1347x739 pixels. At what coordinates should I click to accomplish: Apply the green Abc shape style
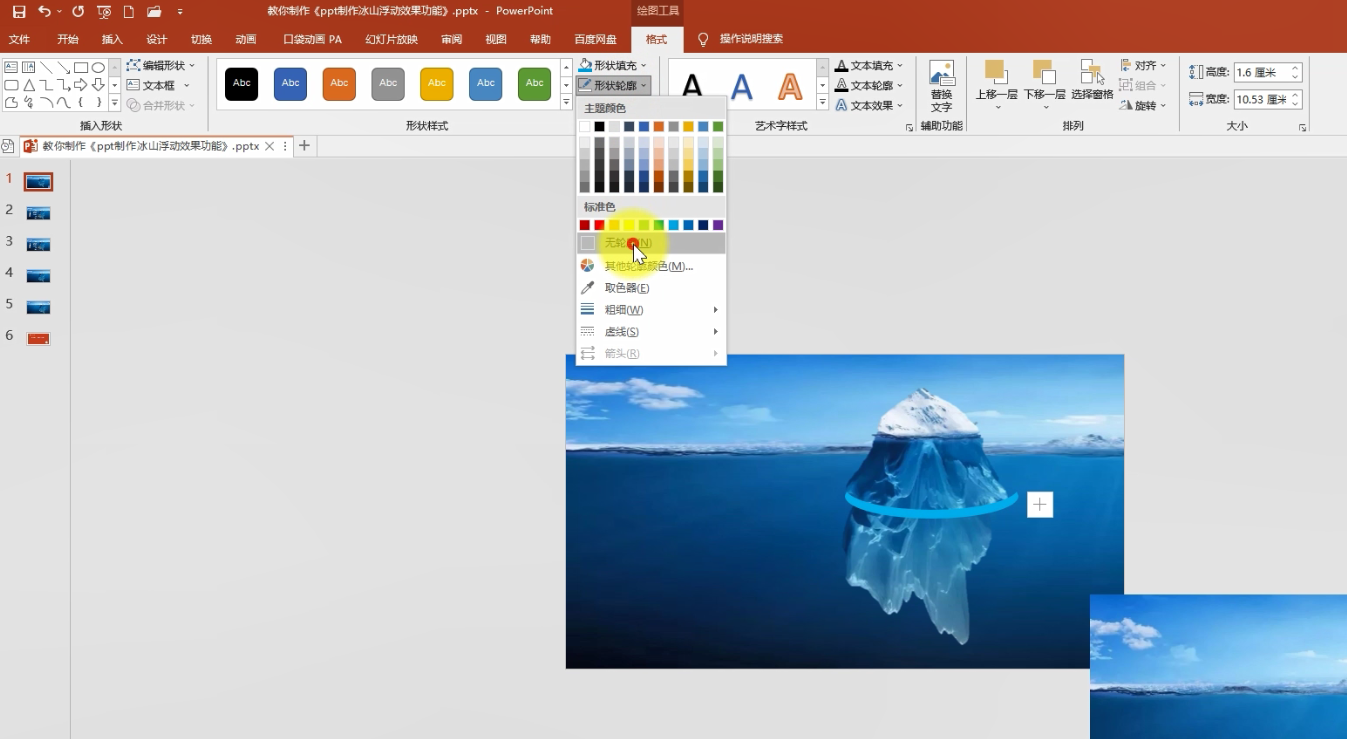pyautogui.click(x=535, y=84)
